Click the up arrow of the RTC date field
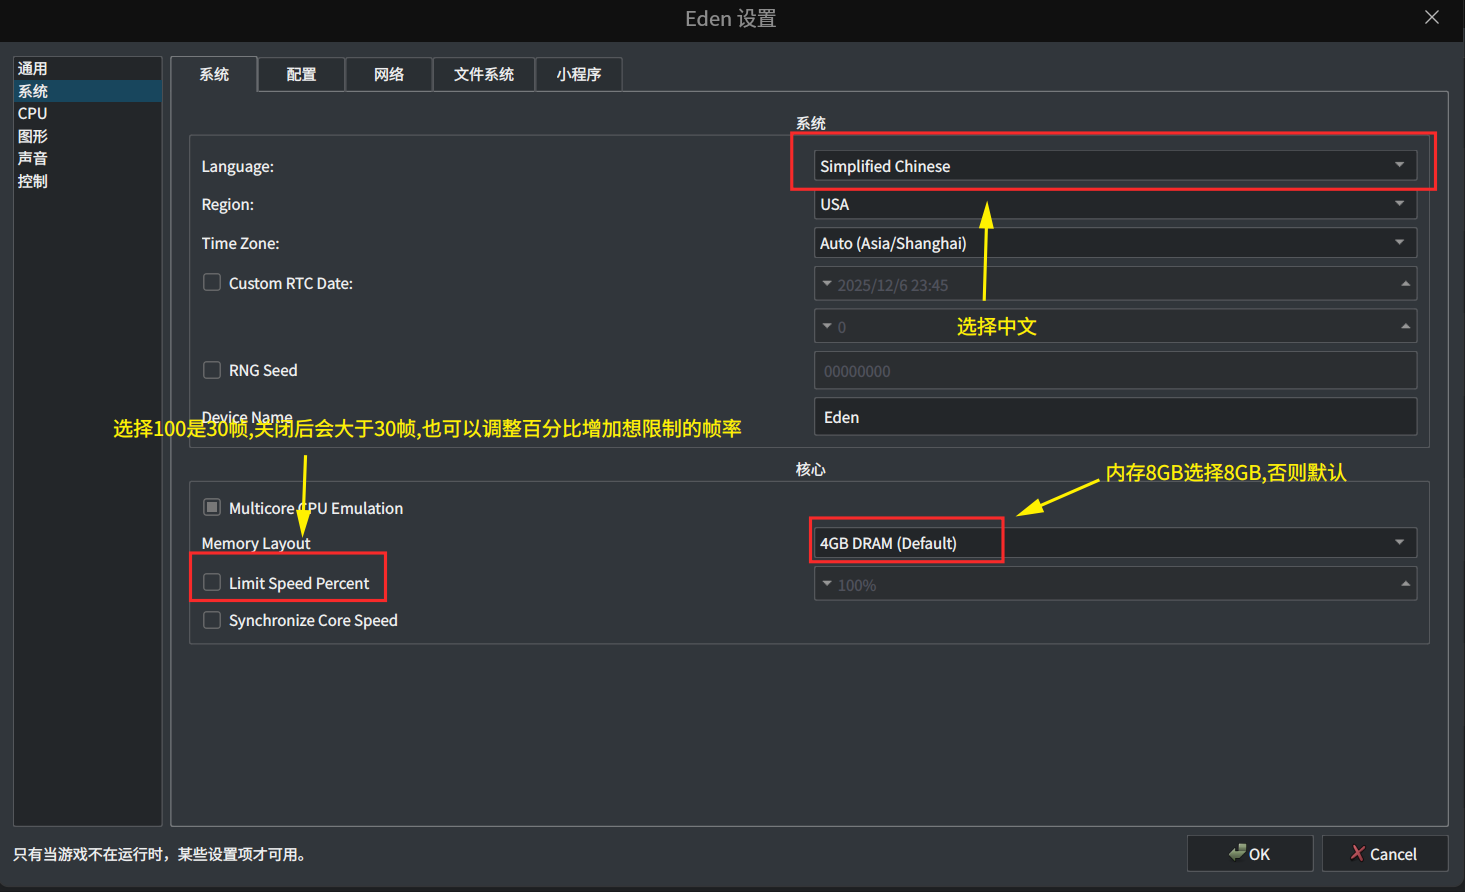 (x=1406, y=284)
